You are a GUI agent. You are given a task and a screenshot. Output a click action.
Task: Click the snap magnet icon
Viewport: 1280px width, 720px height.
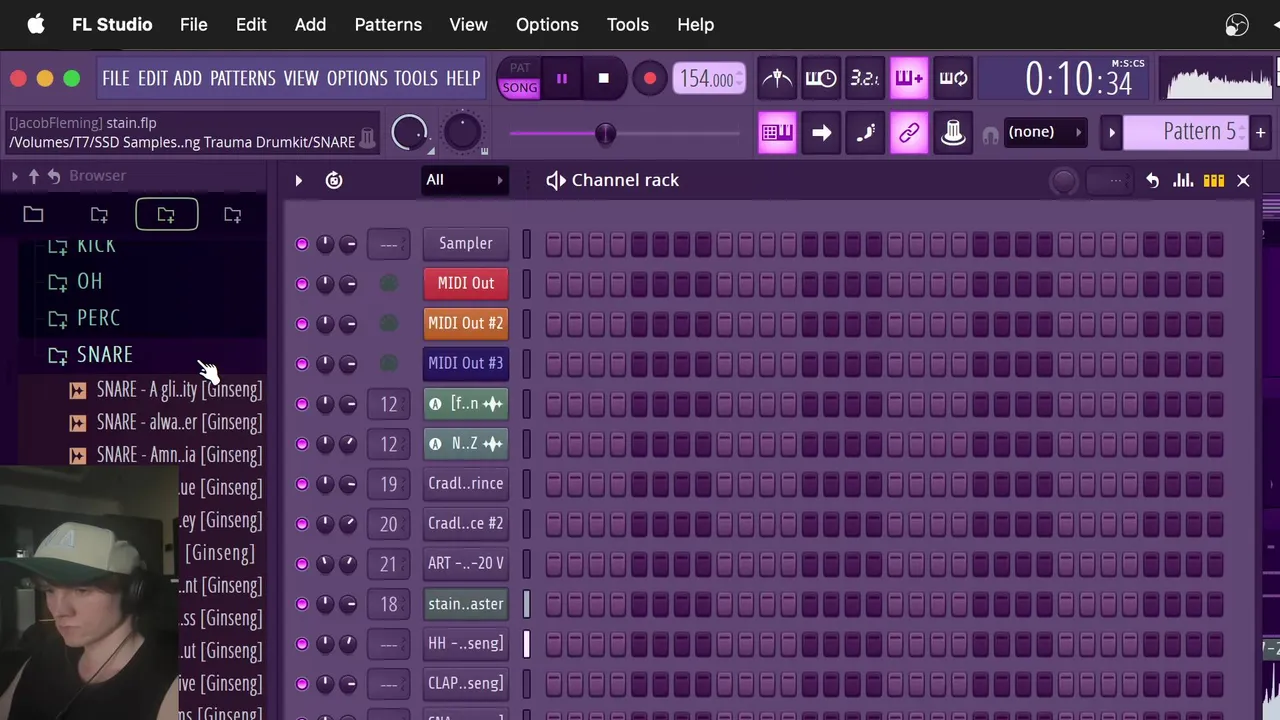(990, 133)
